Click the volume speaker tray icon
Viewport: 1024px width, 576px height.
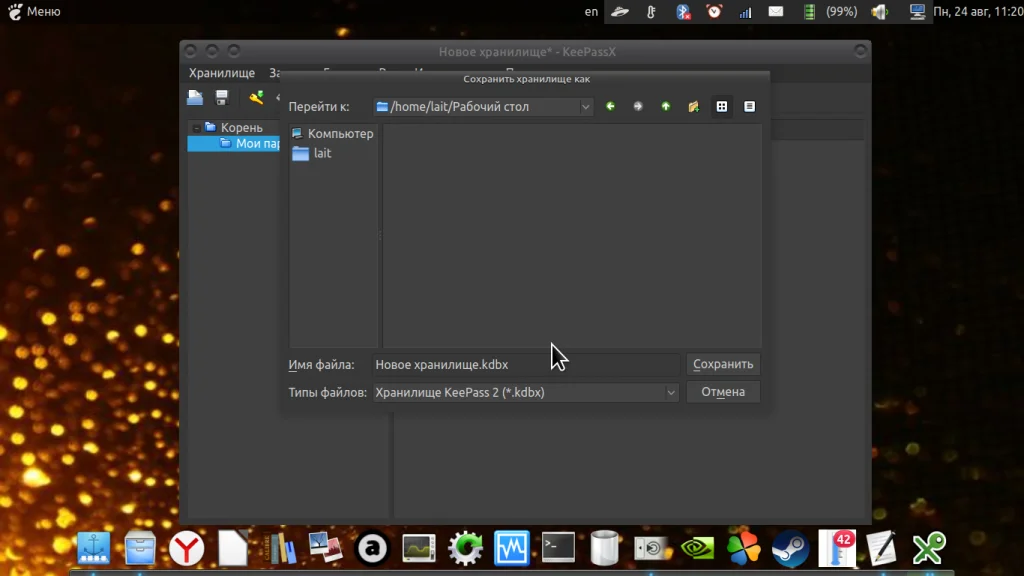click(x=880, y=11)
